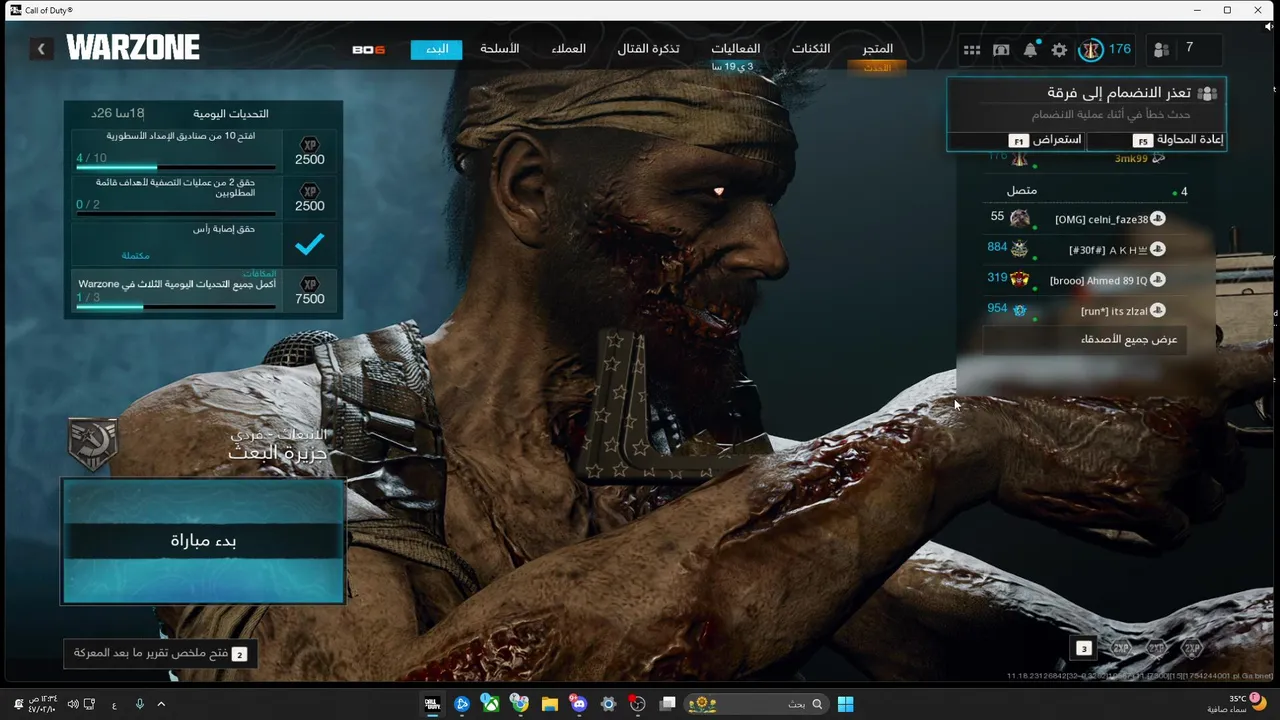
Task: Click the PlayStation icon next to its zlzal
Action: (x=1157, y=311)
